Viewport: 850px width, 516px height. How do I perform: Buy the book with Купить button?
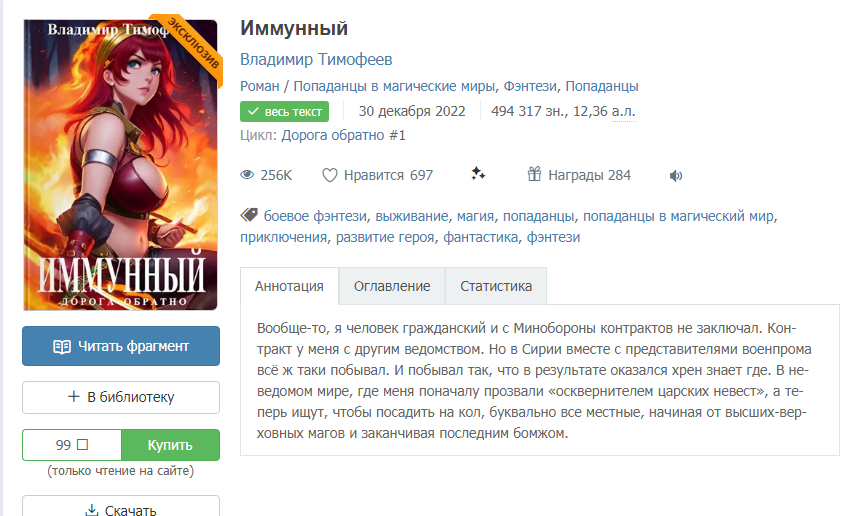click(x=170, y=445)
